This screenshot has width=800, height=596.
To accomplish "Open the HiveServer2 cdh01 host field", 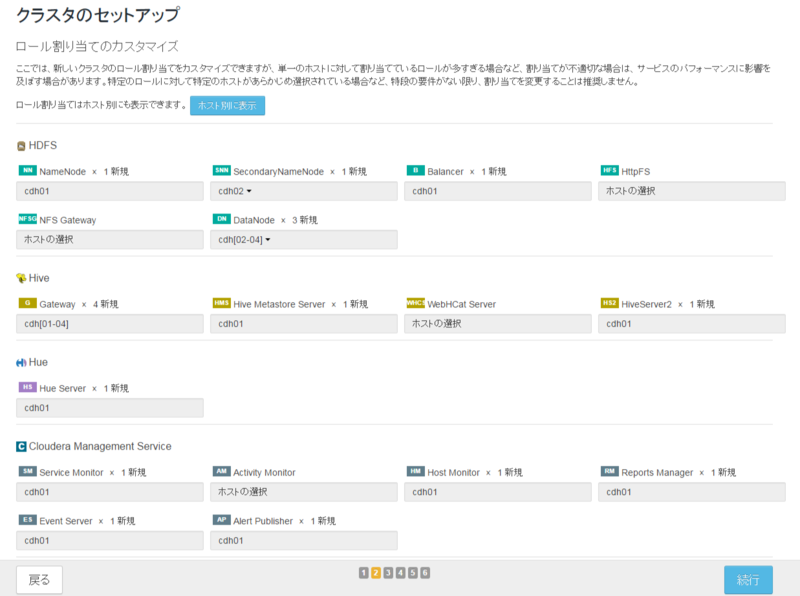I will [x=691, y=324].
